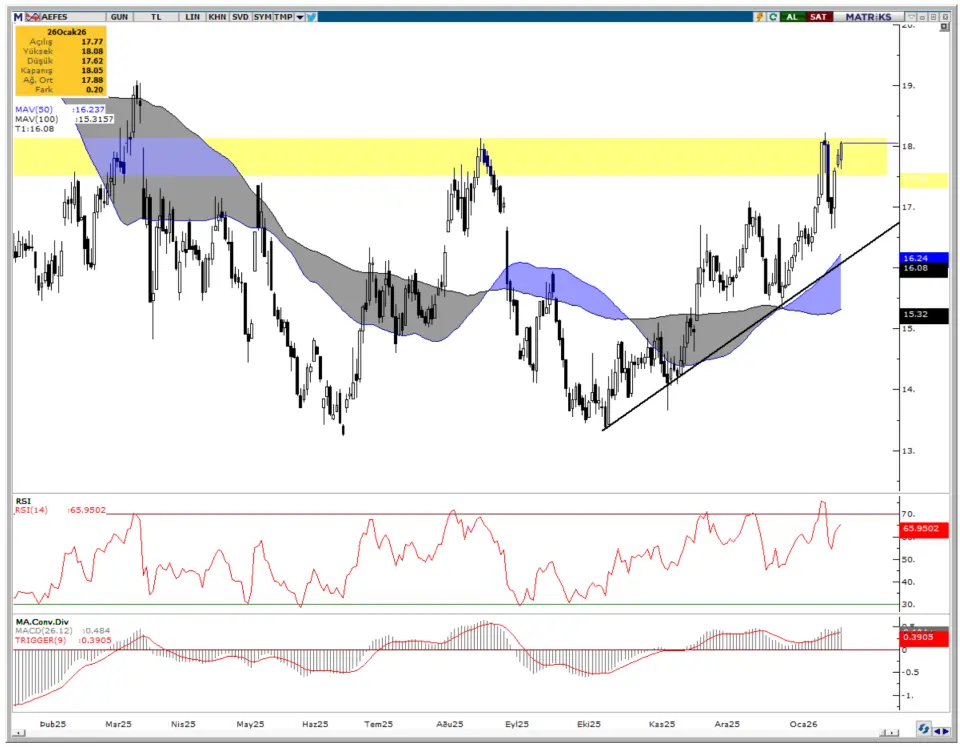The image size is (960, 747).
Task: Click the Matriks M logo icon
Action: tap(18, 17)
